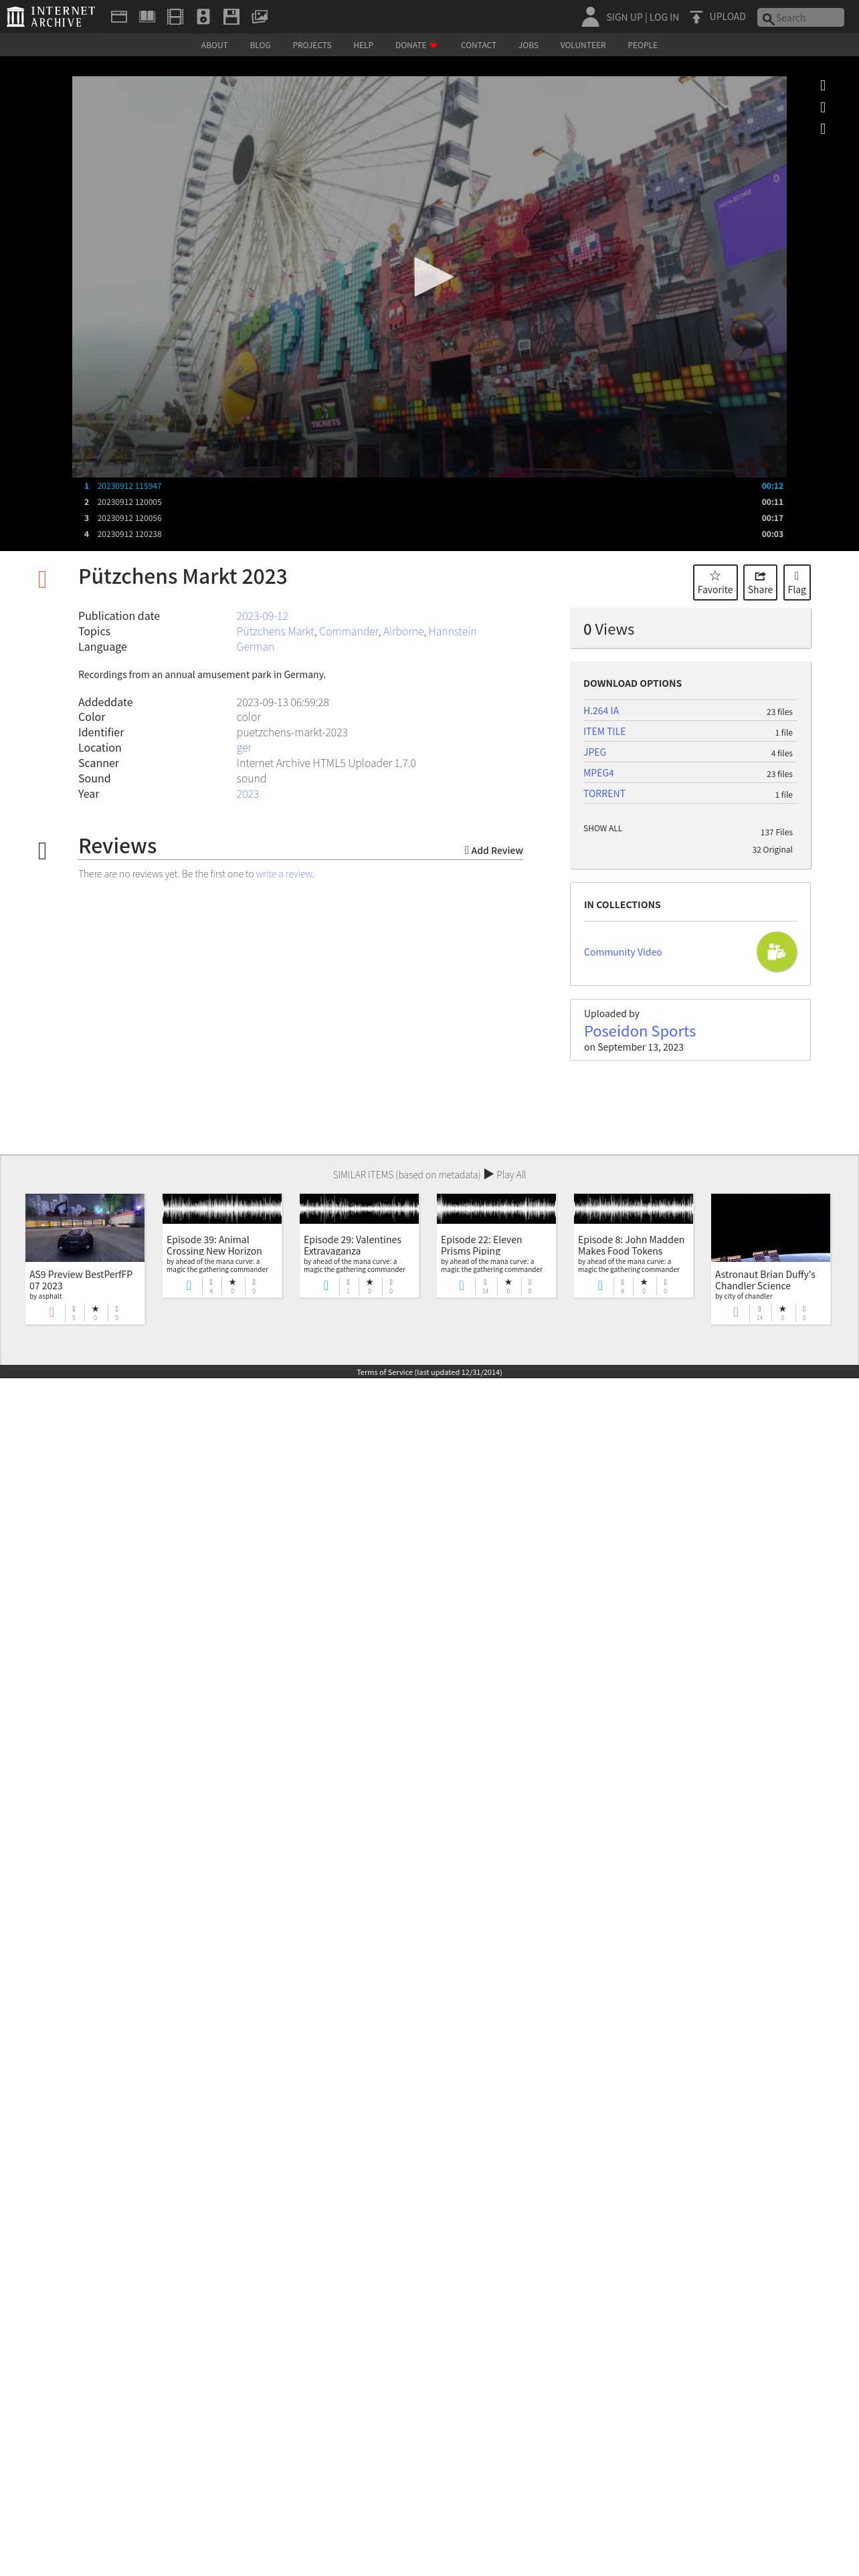The width and height of the screenshot is (859, 2576).
Task: Open Community Video collection link
Action: tap(623, 952)
